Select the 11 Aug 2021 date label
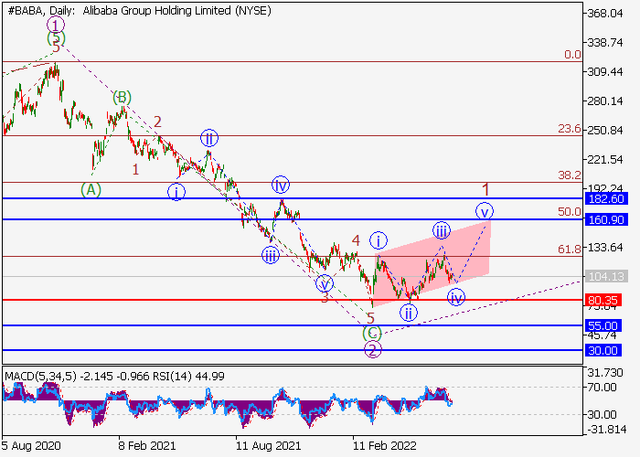The width and height of the screenshot is (640, 457). [268, 445]
